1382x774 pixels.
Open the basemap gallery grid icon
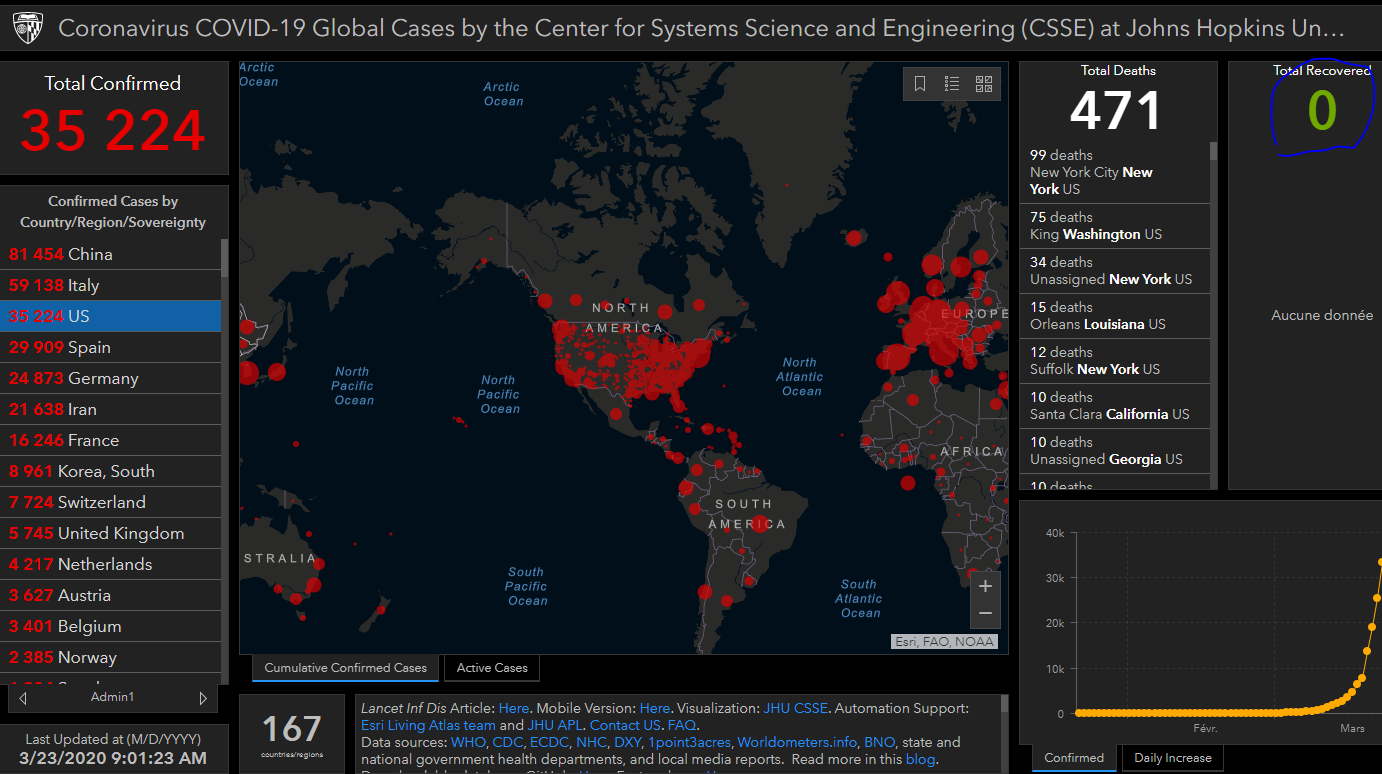point(984,84)
